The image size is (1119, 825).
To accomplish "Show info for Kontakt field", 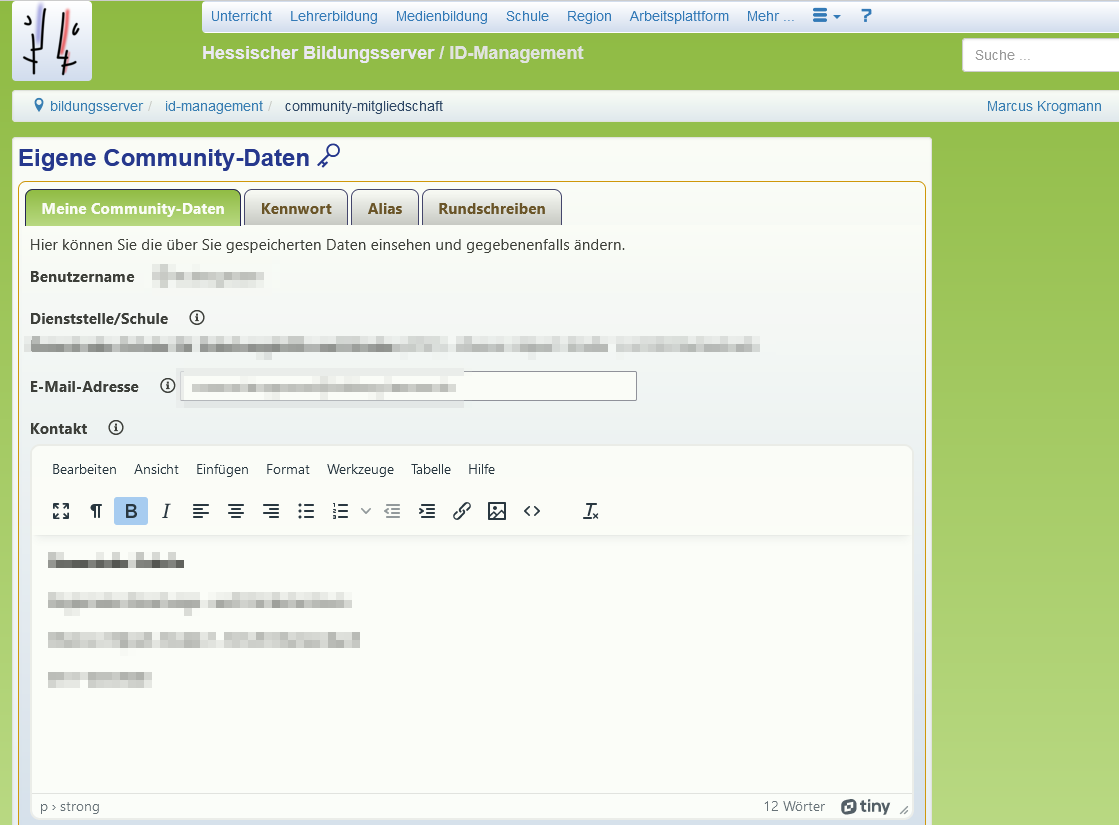I will coord(116,427).
